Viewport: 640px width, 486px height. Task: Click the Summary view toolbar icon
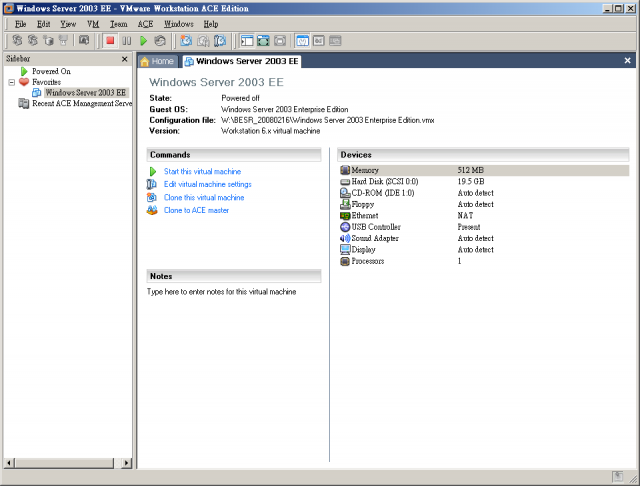point(302,41)
